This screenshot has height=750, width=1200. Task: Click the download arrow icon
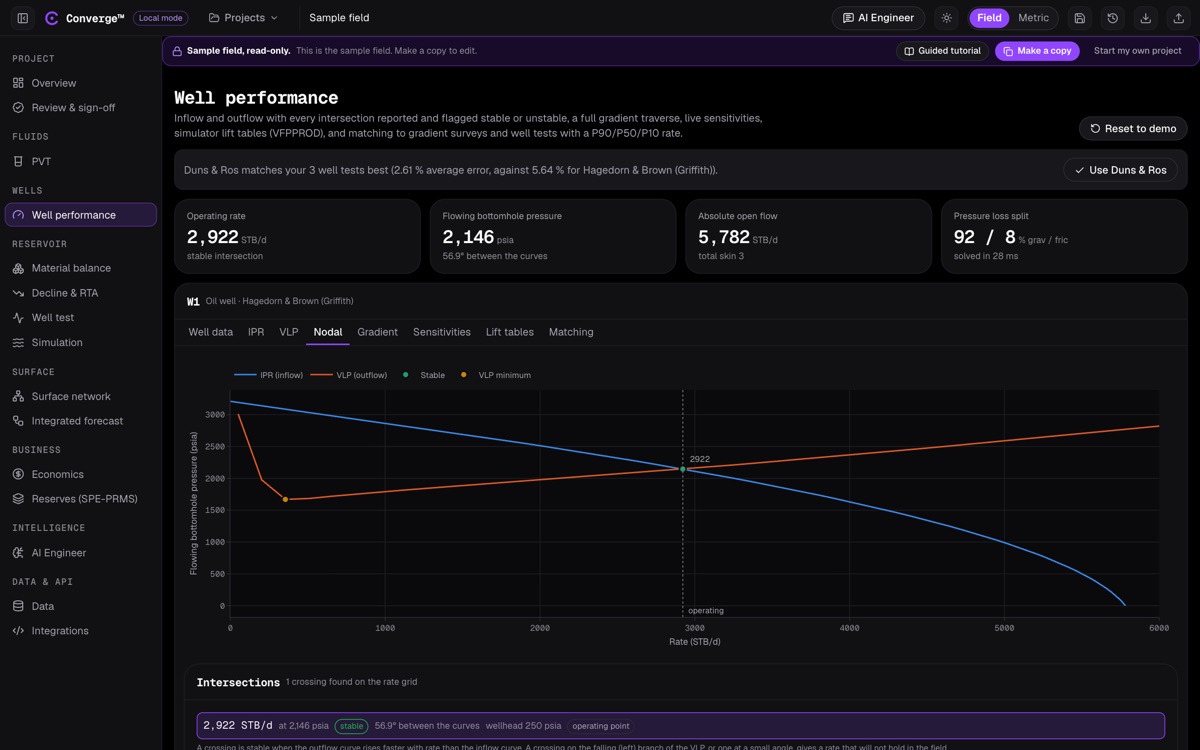(x=1145, y=18)
